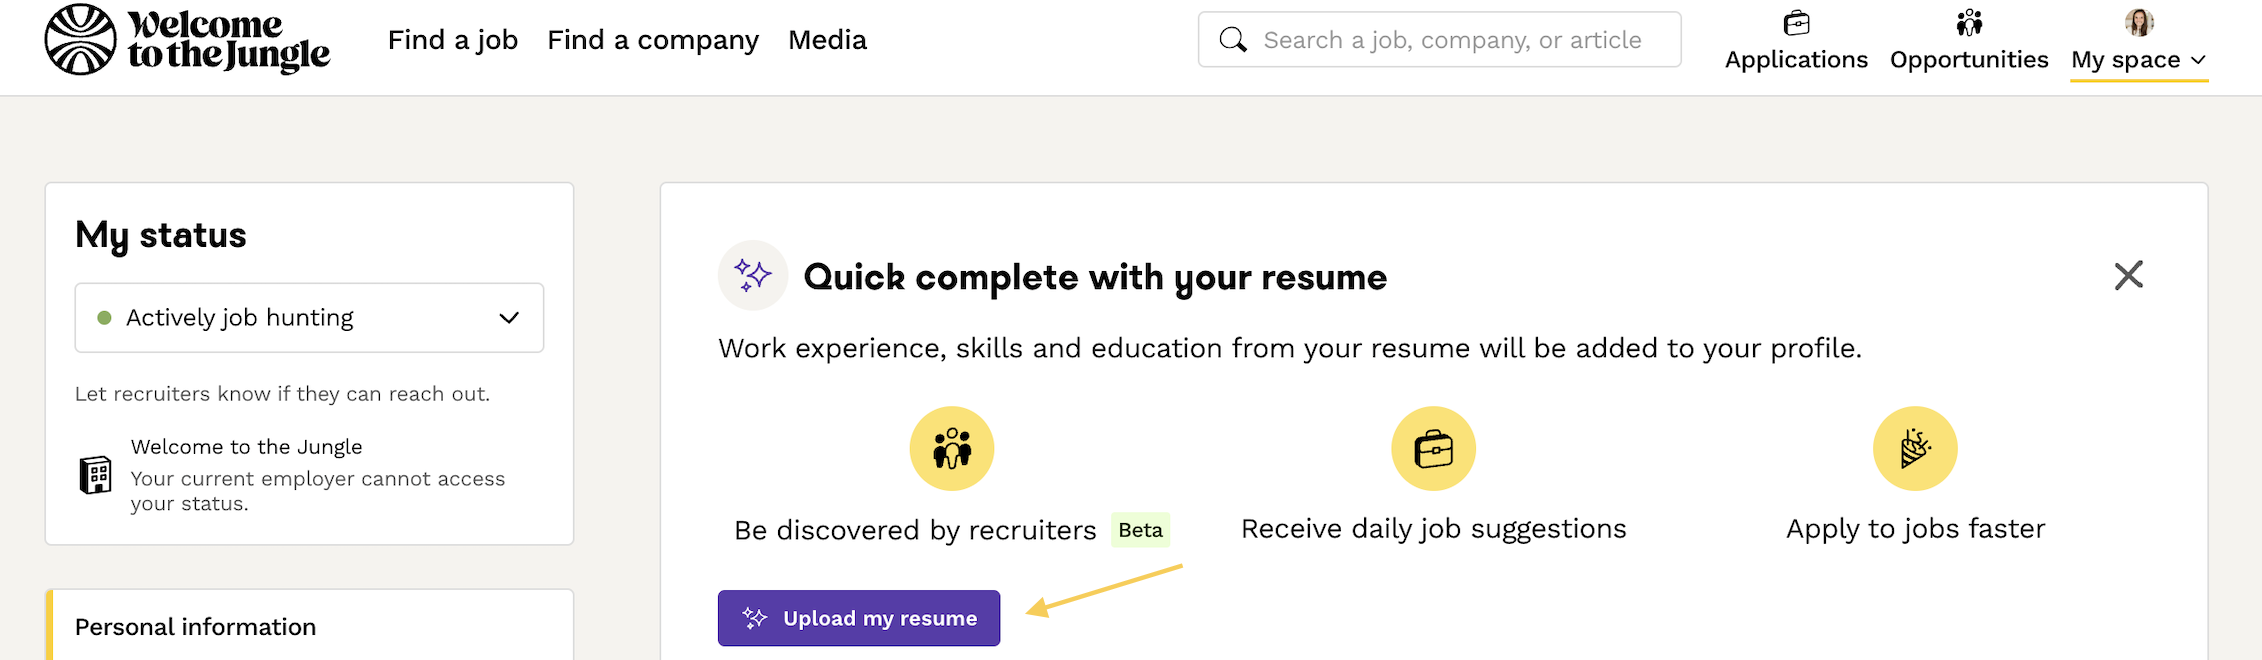This screenshot has height=660, width=2262.
Task: Open Applications via briefcase icon
Action: pyautogui.click(x=1796, y=22)
